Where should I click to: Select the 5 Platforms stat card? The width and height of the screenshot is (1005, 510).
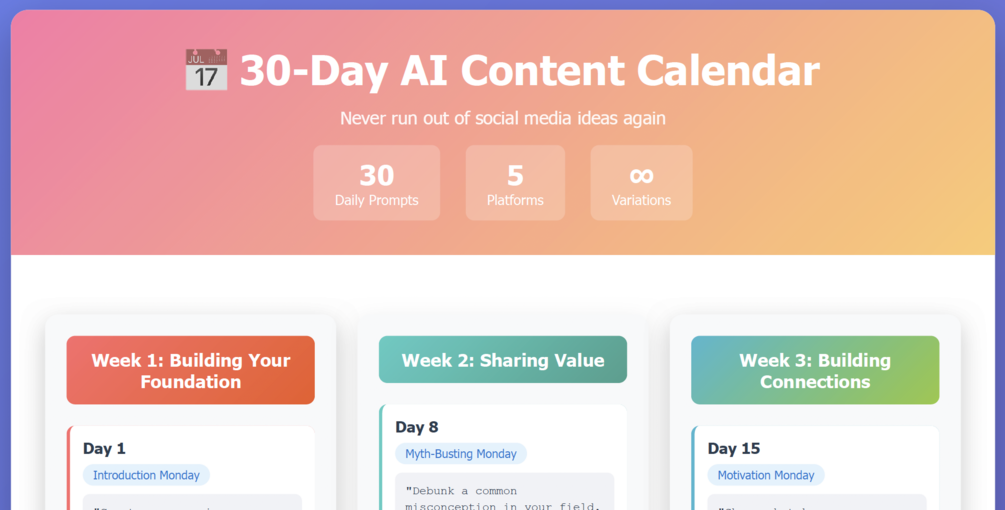[x=515, y=183]
